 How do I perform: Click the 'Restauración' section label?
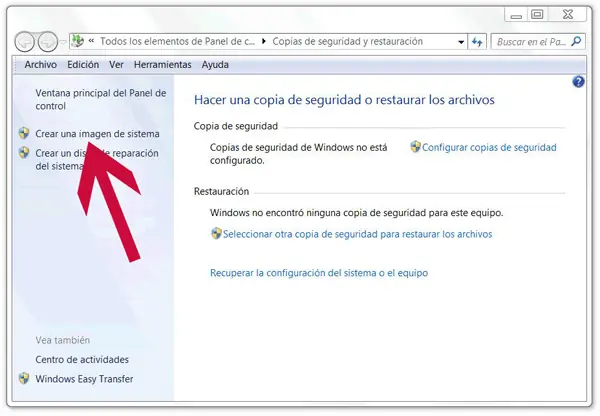(221, 191)
